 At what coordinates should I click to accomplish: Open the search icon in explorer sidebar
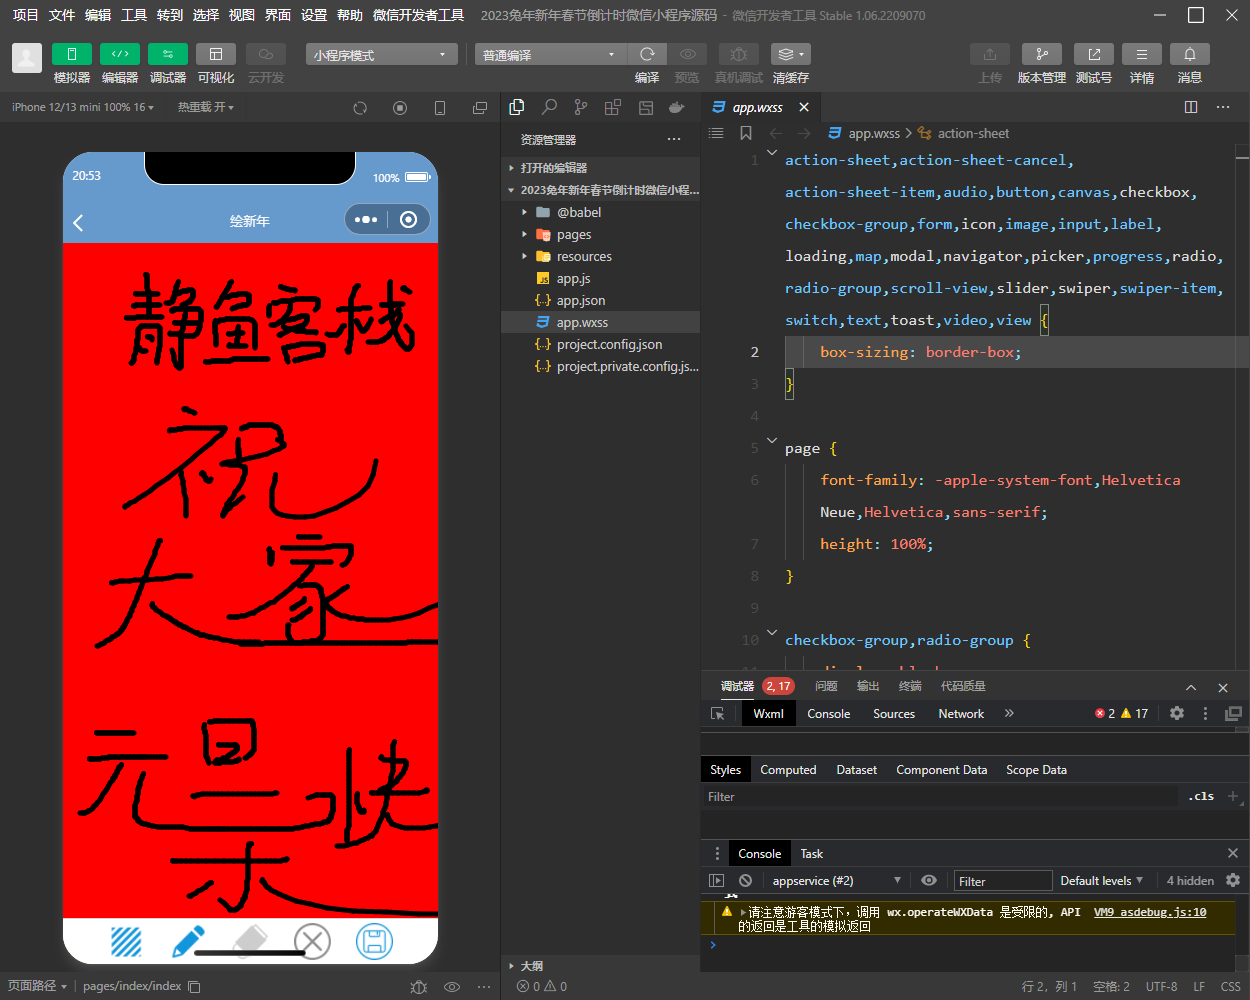coord(549,107)
